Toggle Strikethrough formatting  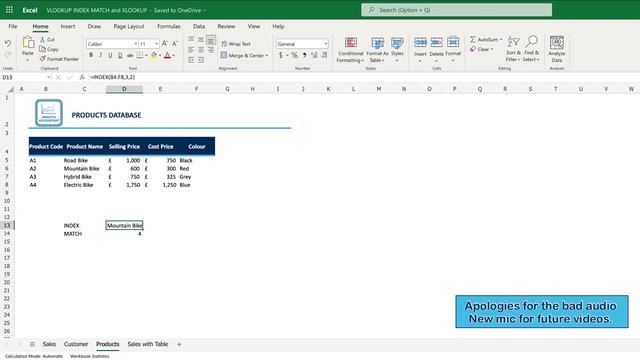130,55
